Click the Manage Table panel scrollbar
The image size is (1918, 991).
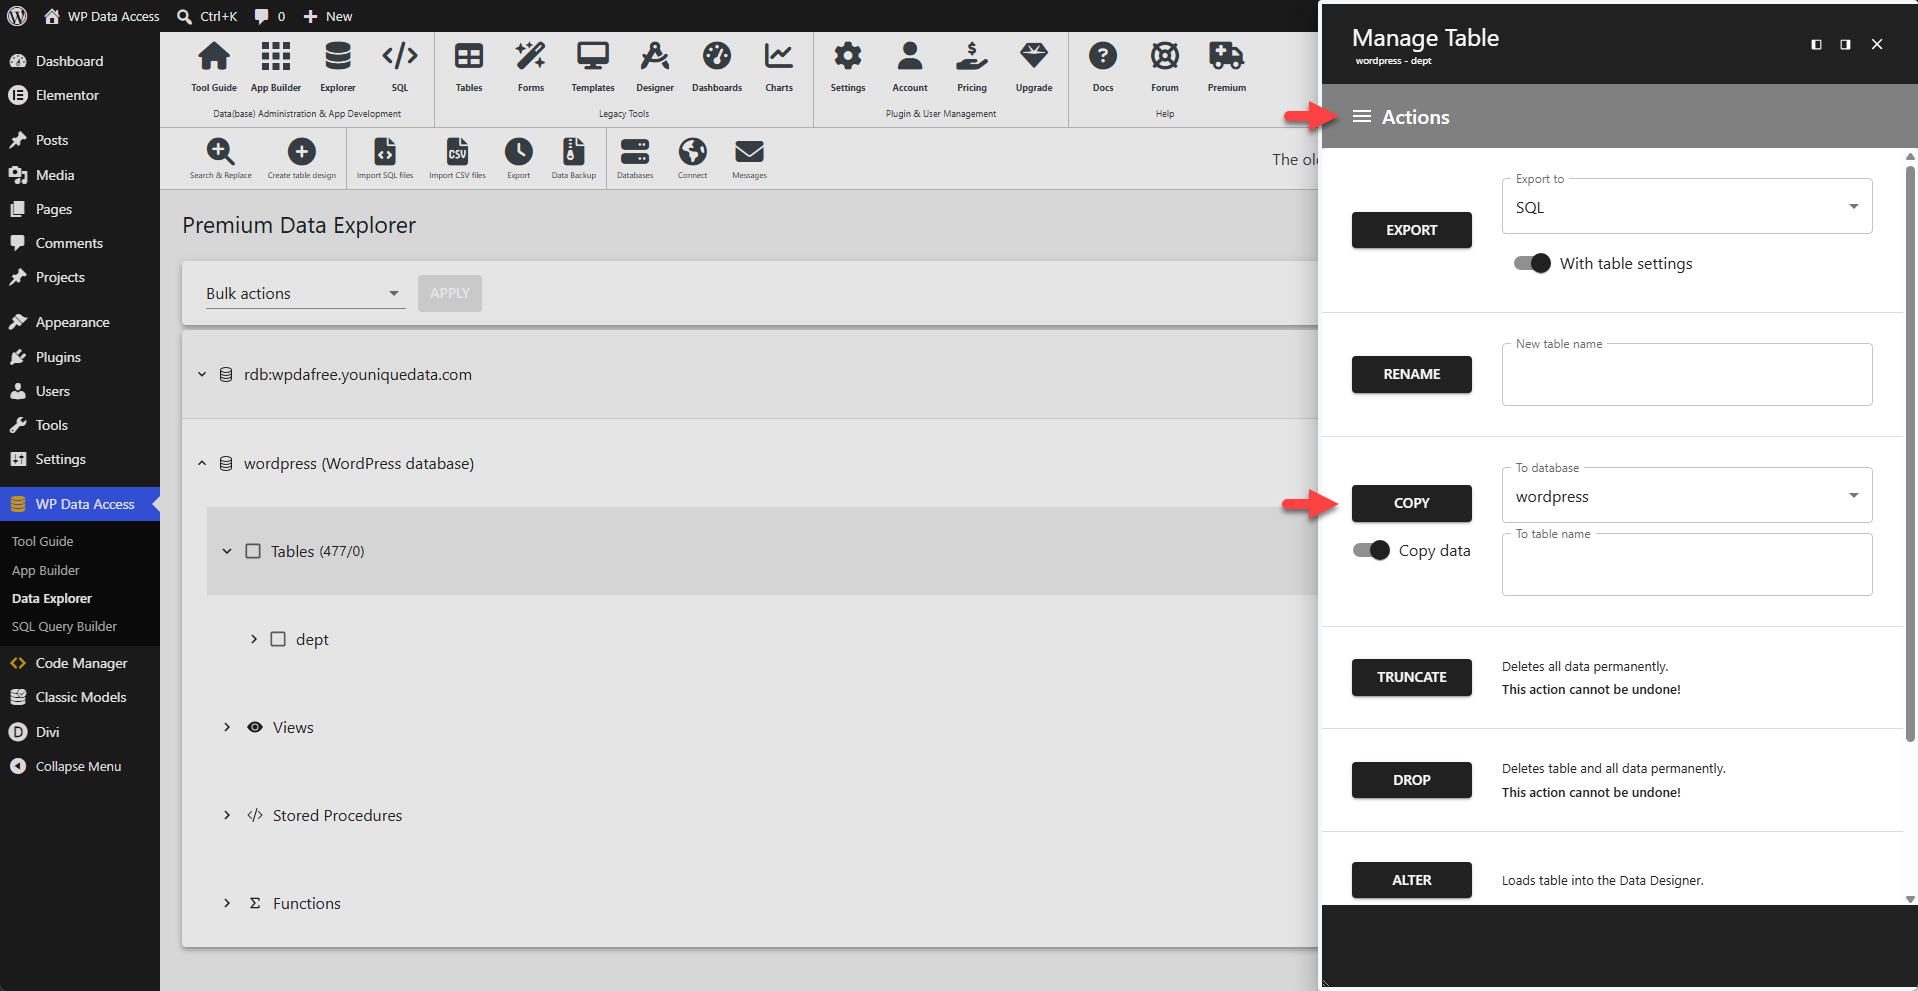(x=1910, y=455)
